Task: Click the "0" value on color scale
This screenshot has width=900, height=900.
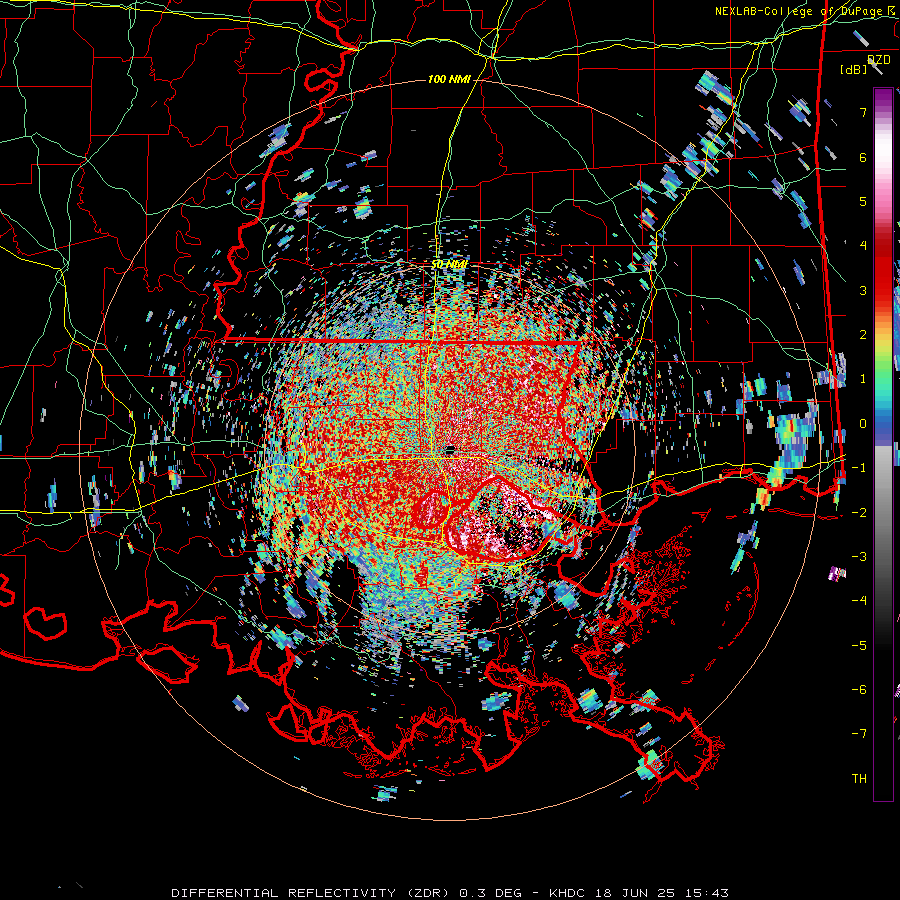Action: click(863, 424)
